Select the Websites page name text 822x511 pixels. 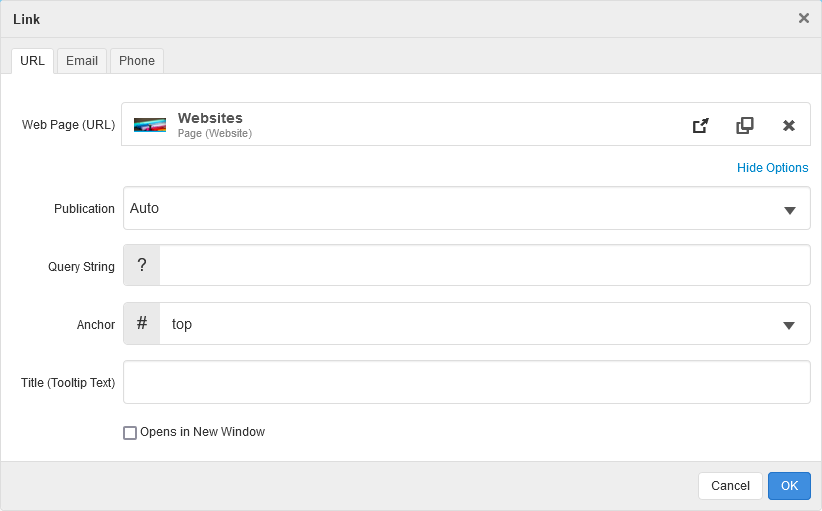pos(210,118)
